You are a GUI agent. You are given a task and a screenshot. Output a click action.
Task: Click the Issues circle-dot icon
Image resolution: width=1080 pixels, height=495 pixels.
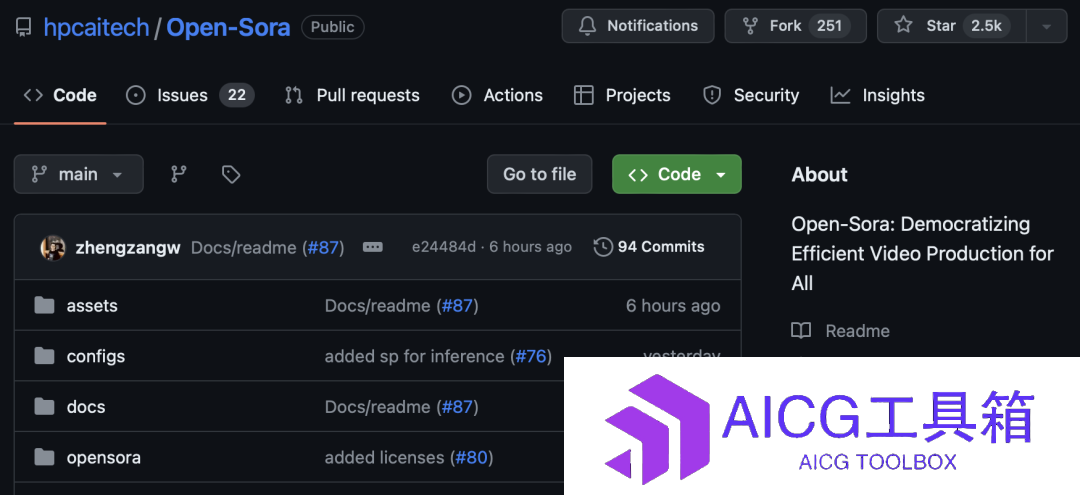point(136,95)
